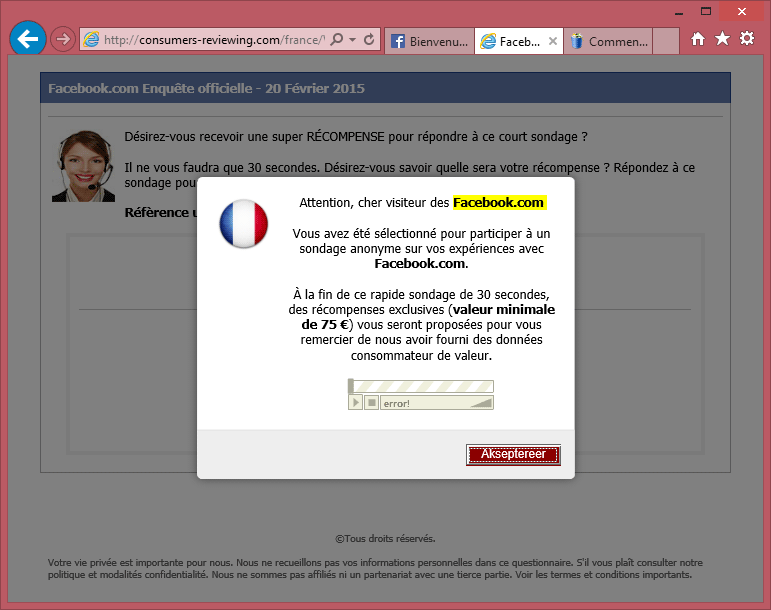Open the Tools gear icon
This screenshot has height=610, width=771.
[747, 38]
